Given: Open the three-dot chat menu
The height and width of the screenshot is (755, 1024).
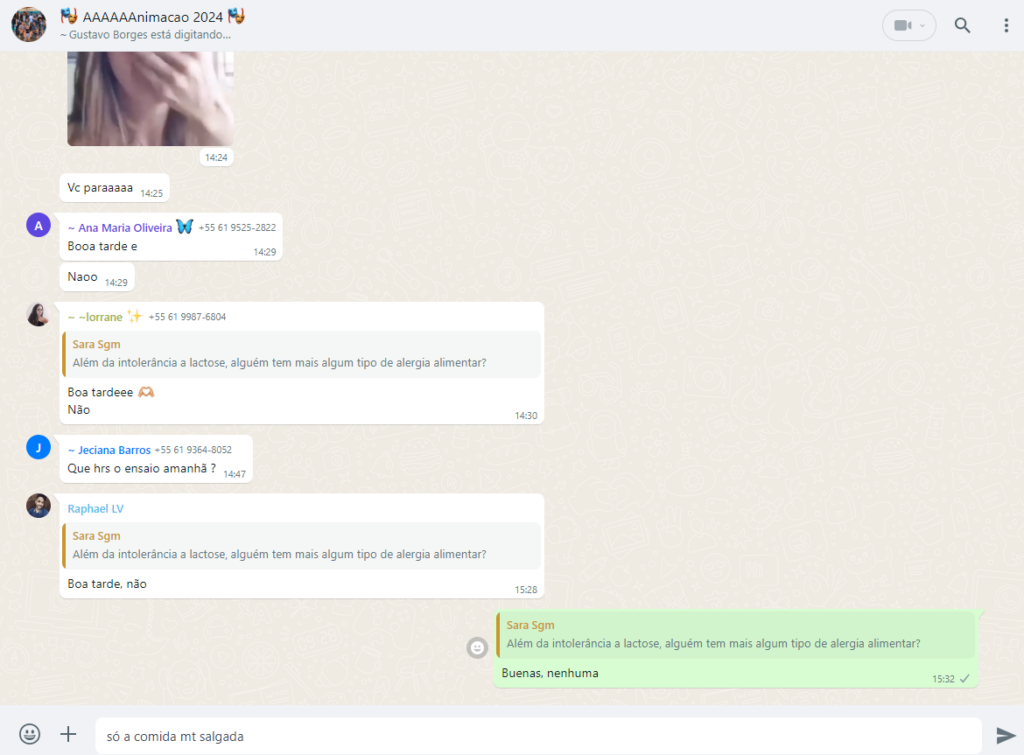Looking at the screenshot, I should pyautogui.click(x=1006, y=25).
